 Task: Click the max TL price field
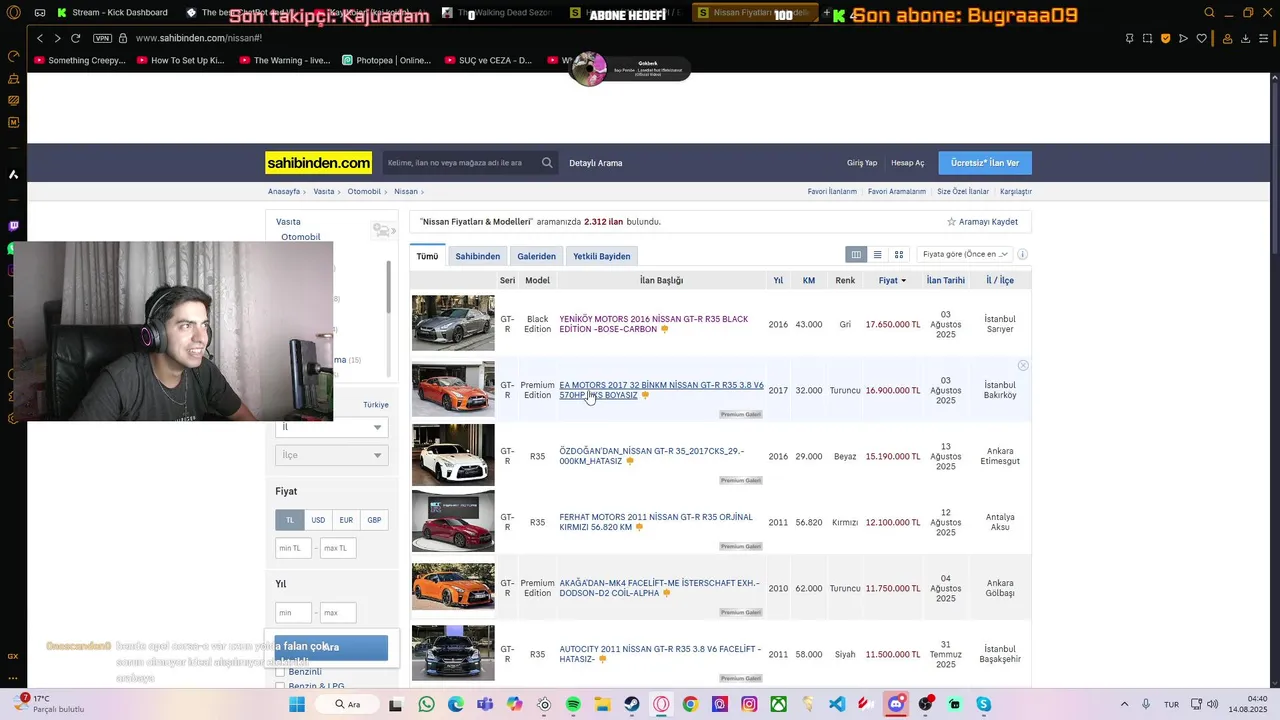(338, 548)
